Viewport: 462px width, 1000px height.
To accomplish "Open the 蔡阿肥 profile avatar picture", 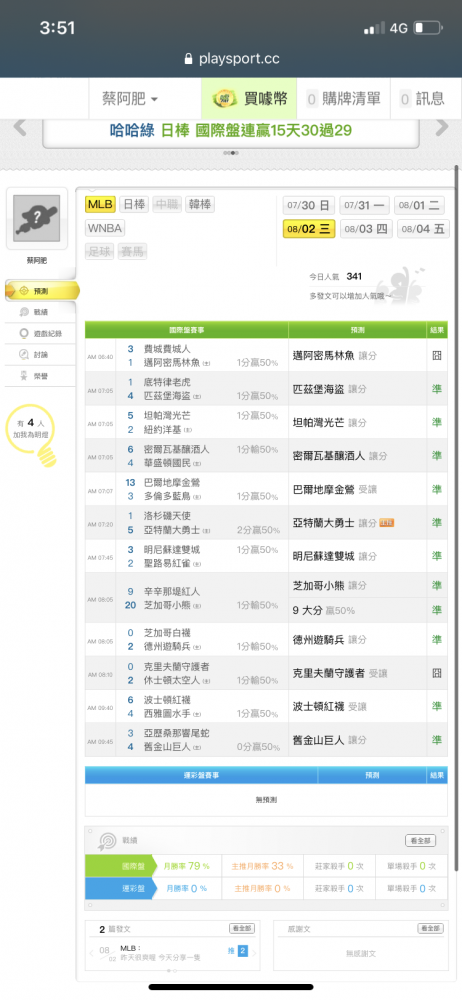I will pos(37,218).
